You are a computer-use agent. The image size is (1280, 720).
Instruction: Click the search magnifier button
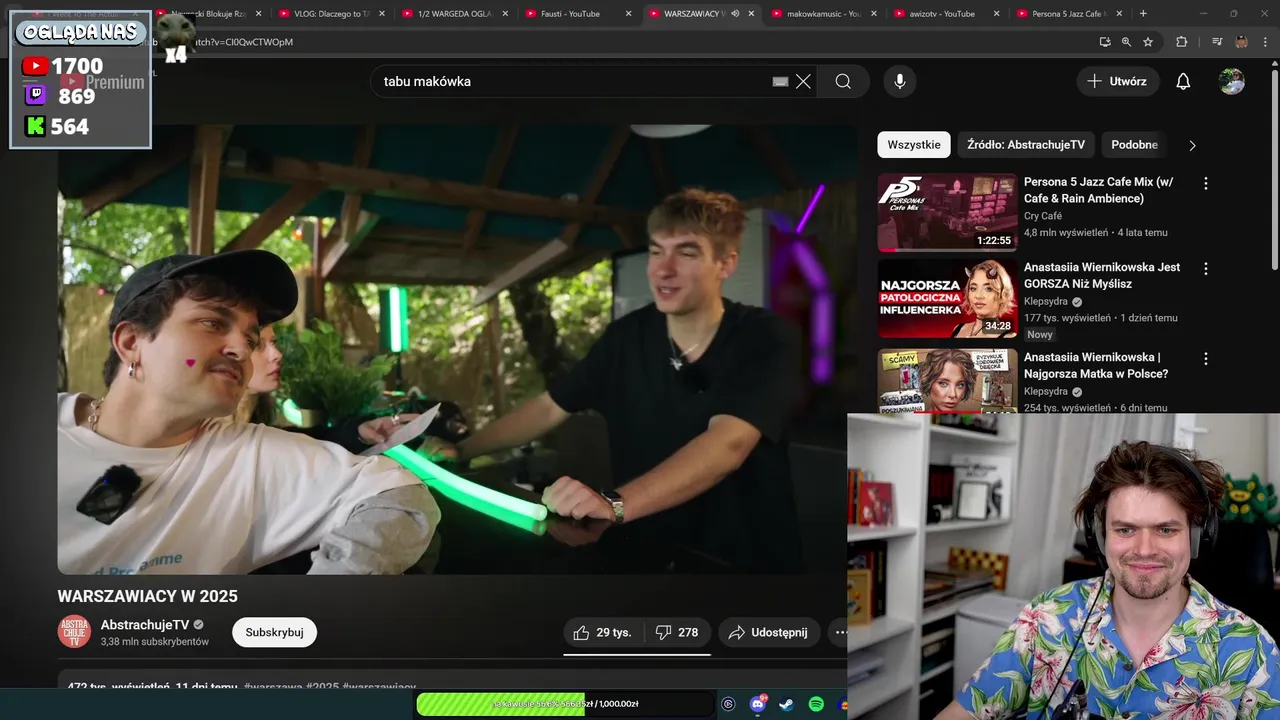pyautogui.click(x=843, y=81)
